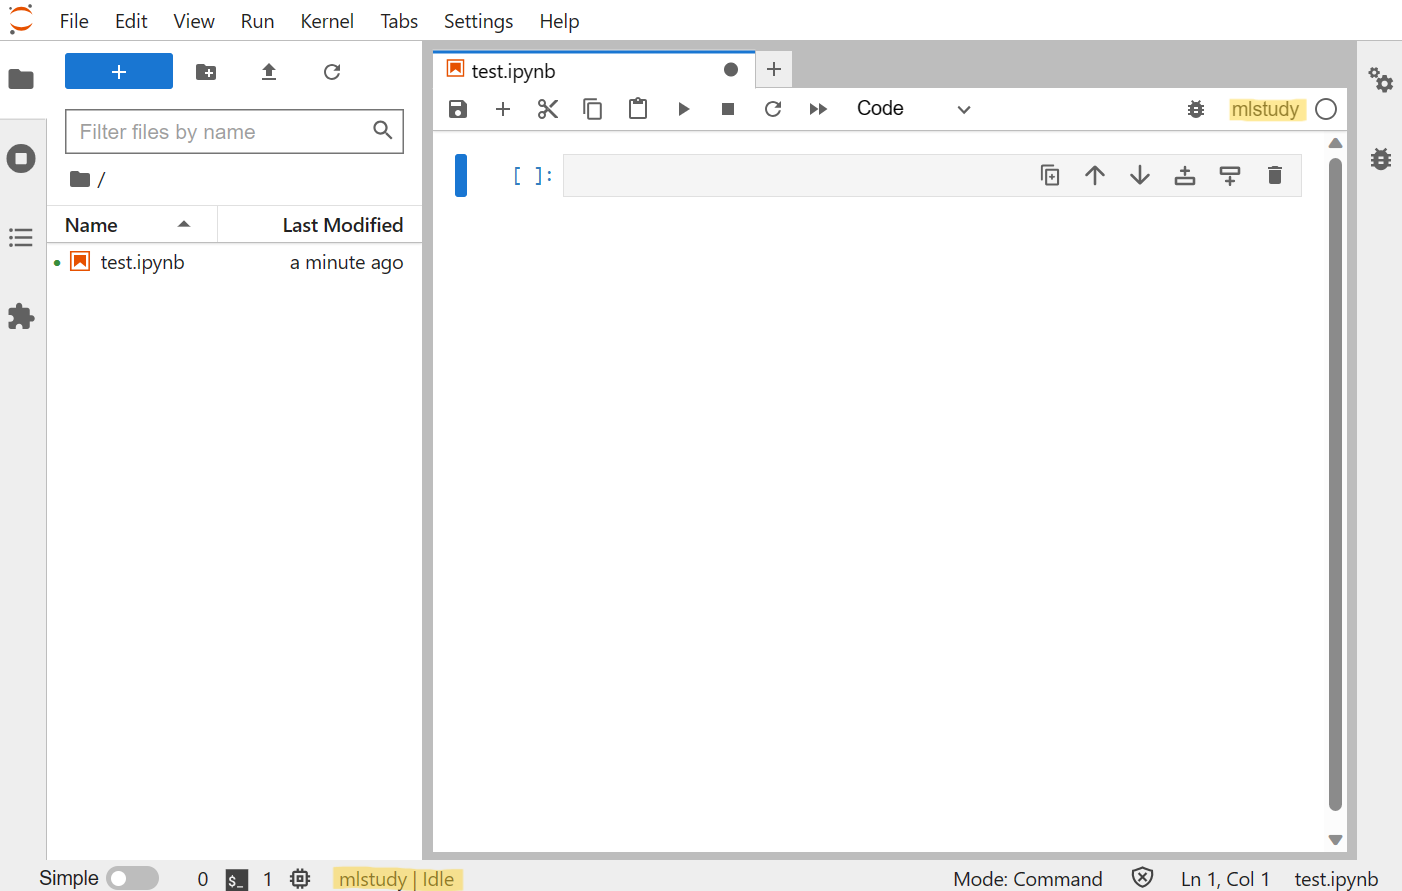The image size is (1402, 891).
Task: Switch kernel via mlstudy name
Action: 1265,109
